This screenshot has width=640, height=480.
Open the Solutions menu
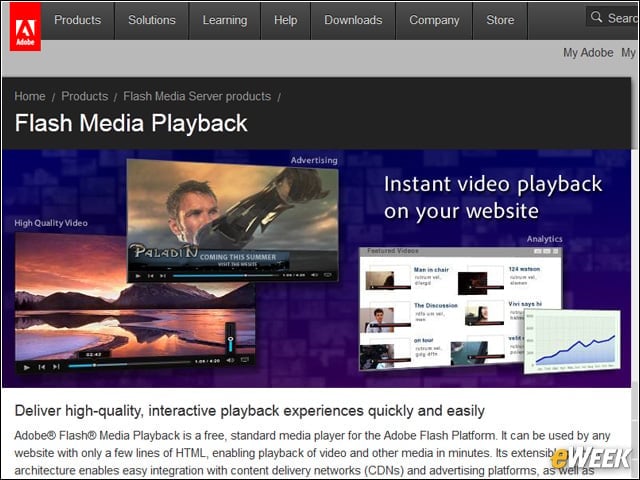point(152,20)
